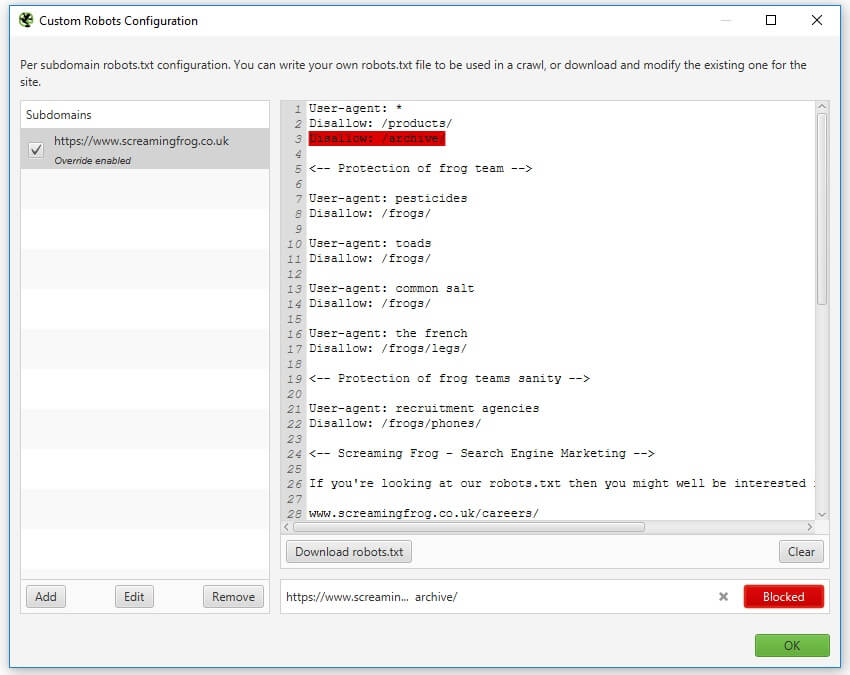
Task: Select the https://www.screamingfrog.co.uk subdomain row
Action: pos(150,148)
